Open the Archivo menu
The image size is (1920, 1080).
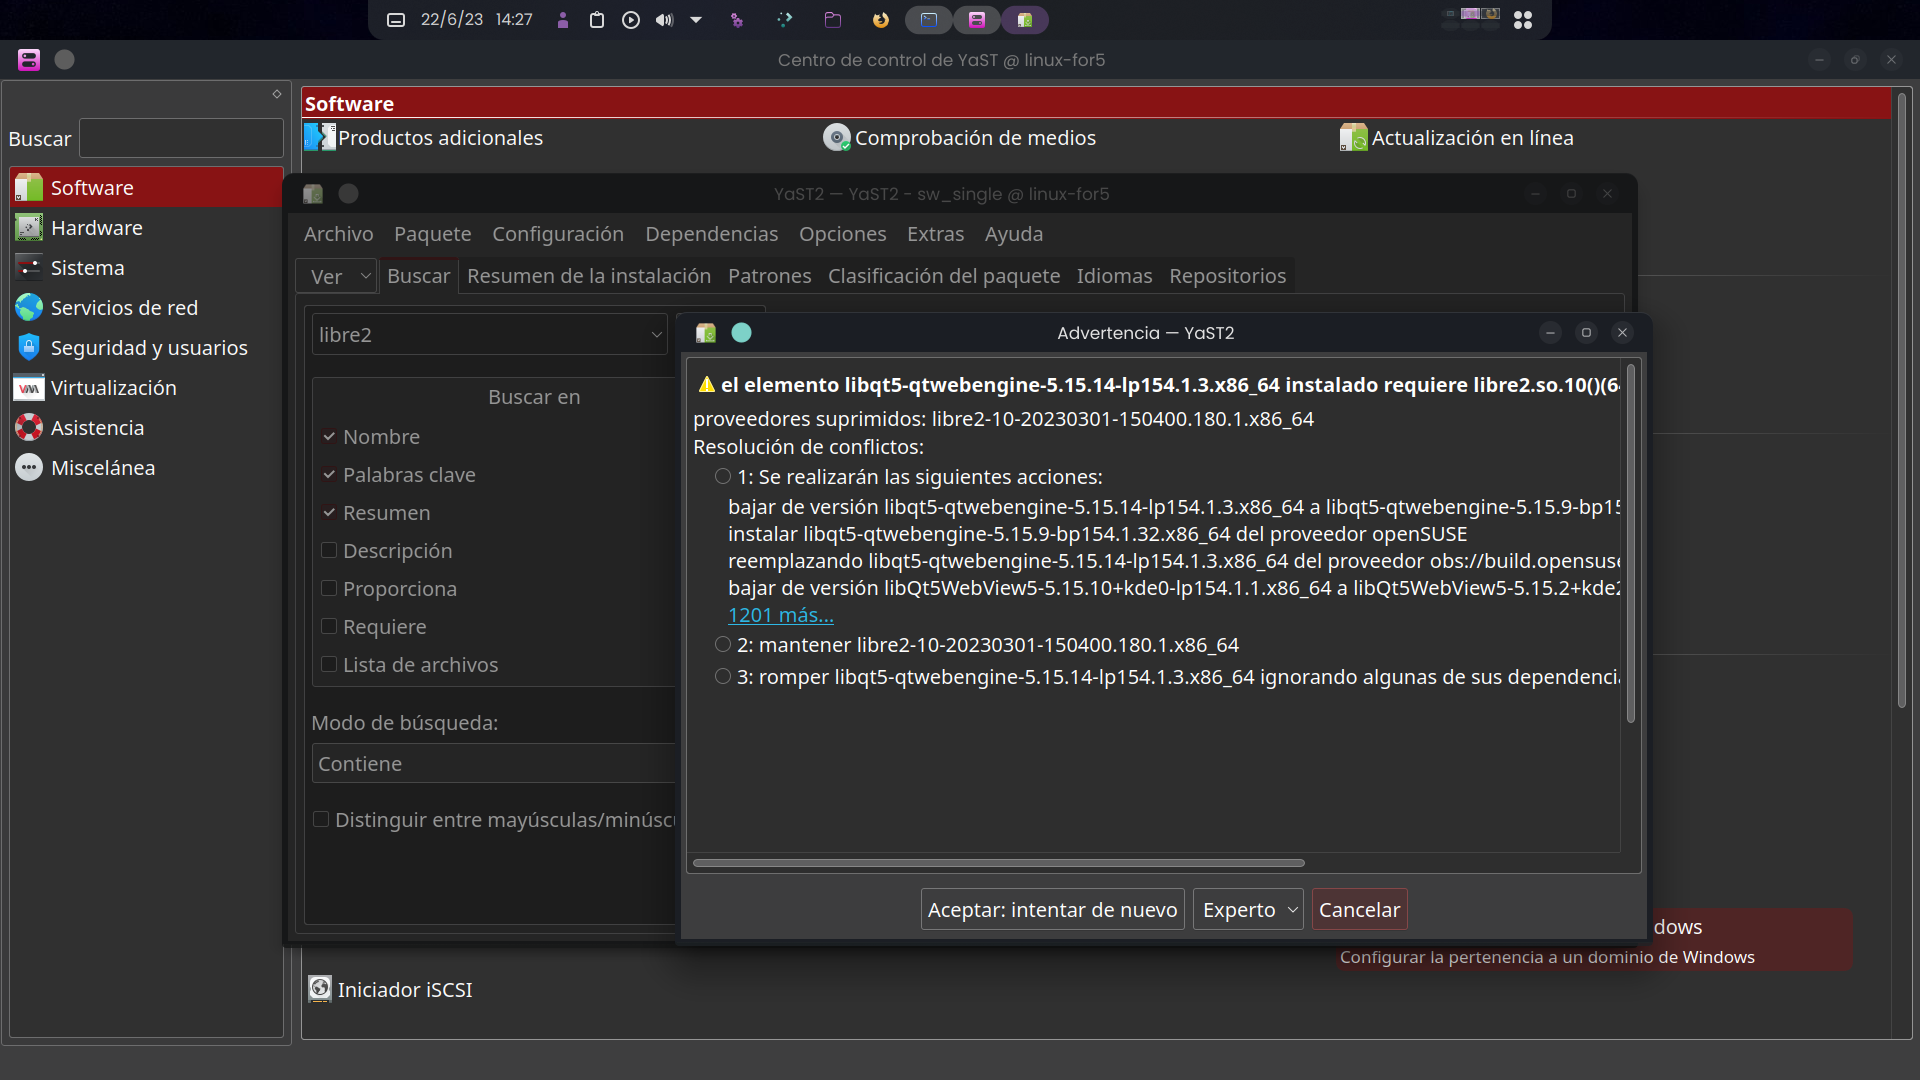339,234
